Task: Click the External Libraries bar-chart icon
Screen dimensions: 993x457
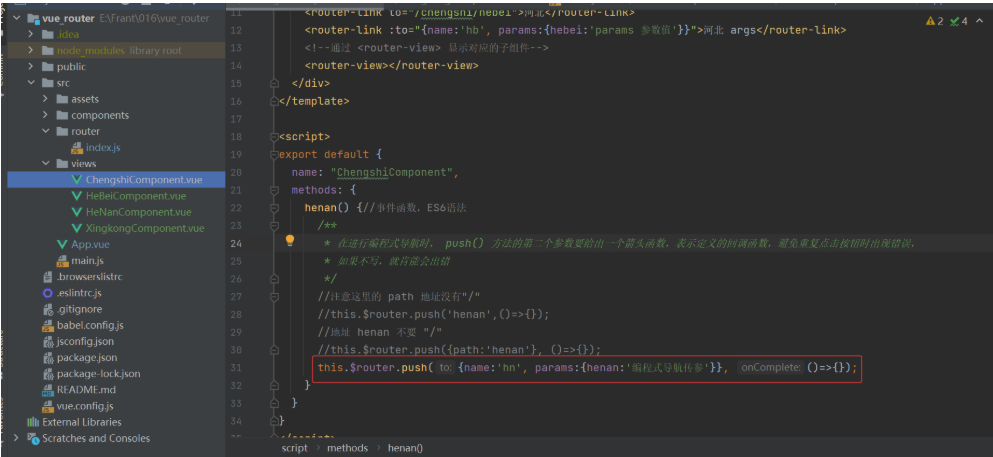Action: [x=32, y=422]
